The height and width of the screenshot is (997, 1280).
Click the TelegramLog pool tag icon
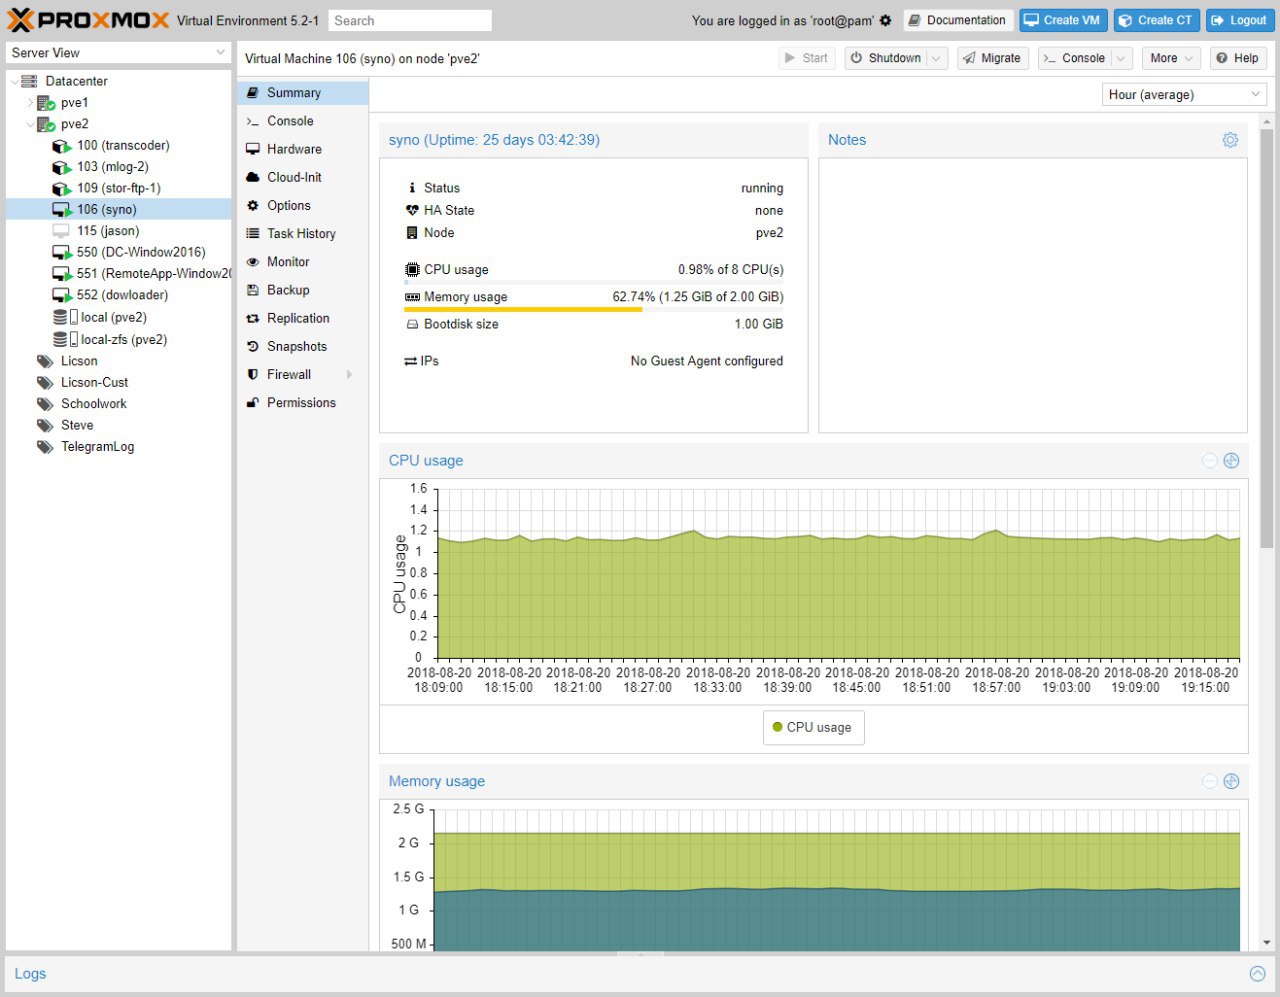[x=45, y=447]
